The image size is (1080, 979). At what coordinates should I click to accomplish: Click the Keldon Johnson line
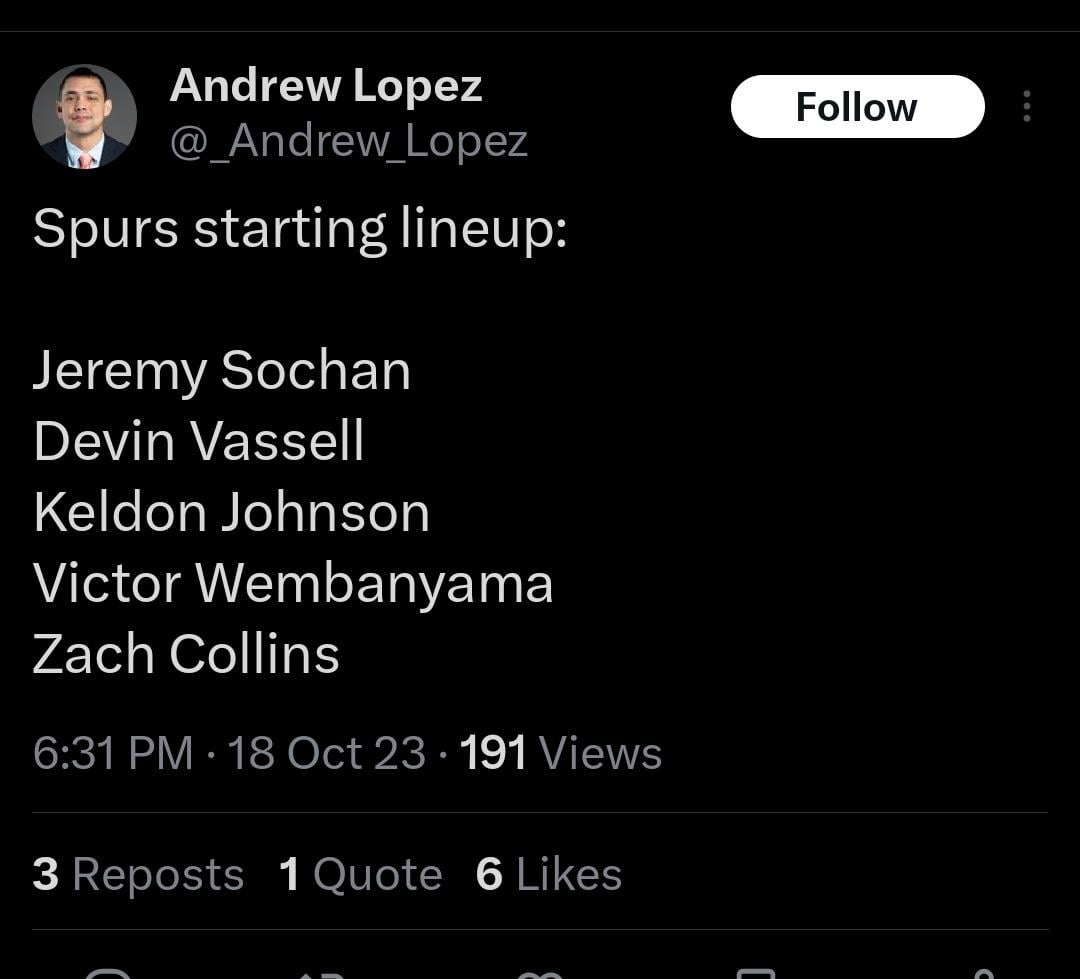coord(231,512)
